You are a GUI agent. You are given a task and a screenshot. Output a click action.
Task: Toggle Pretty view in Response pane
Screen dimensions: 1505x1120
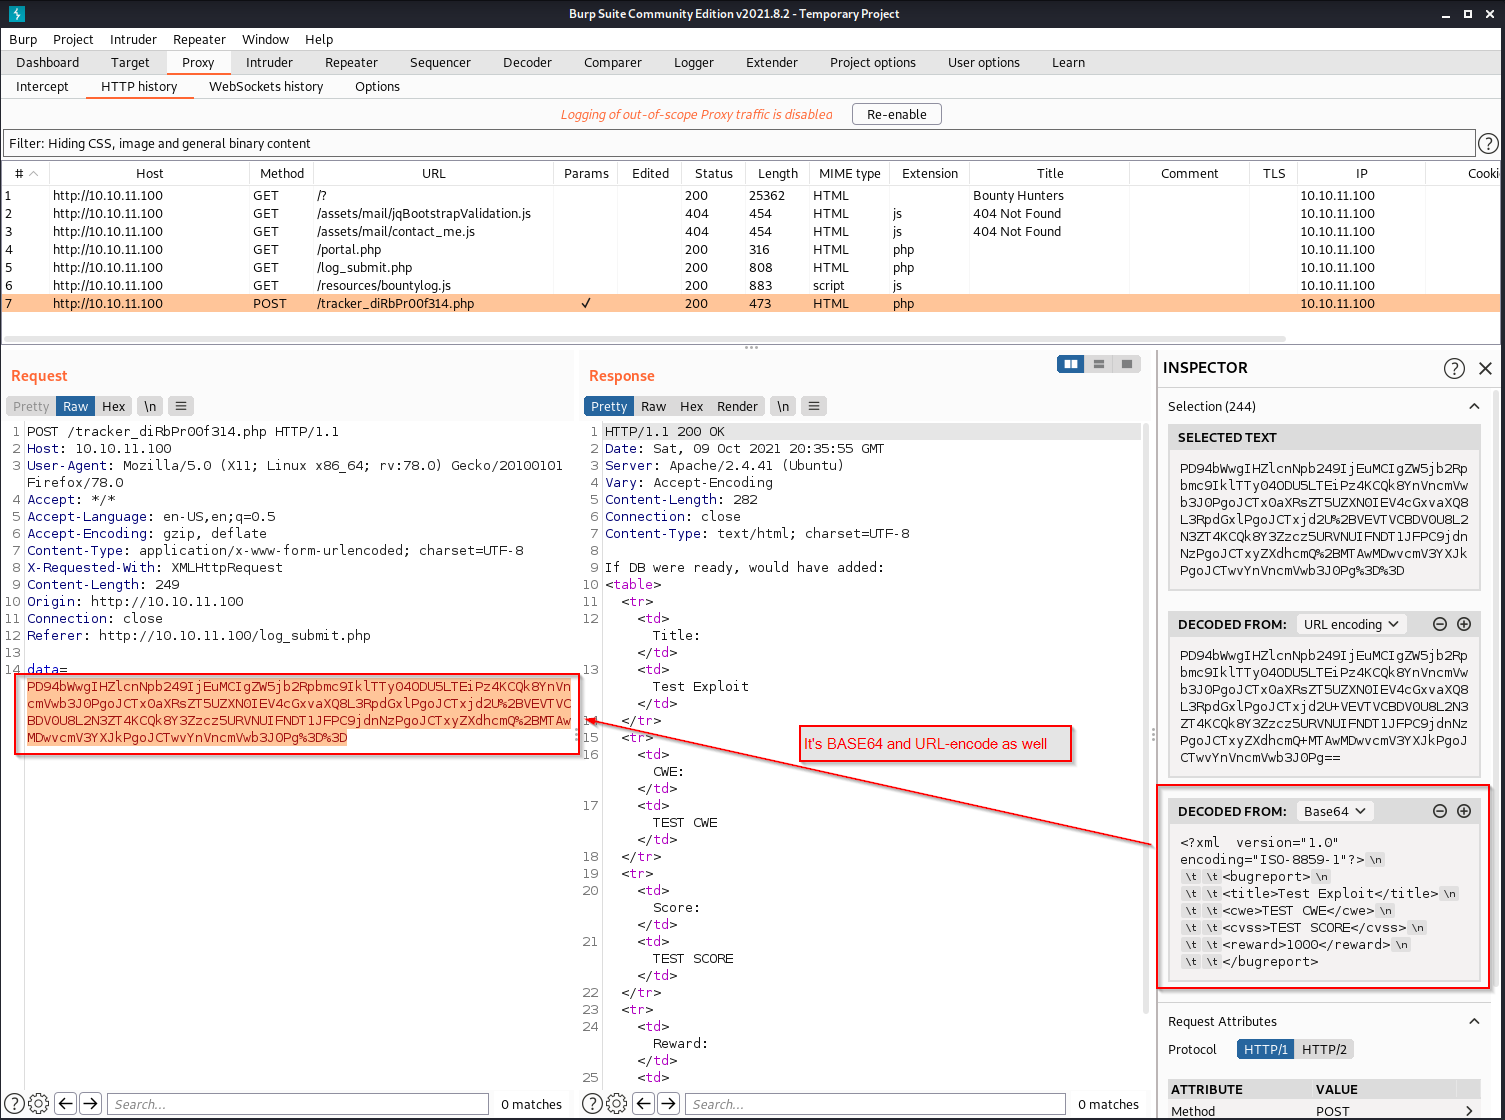click(x=608, y=406)
